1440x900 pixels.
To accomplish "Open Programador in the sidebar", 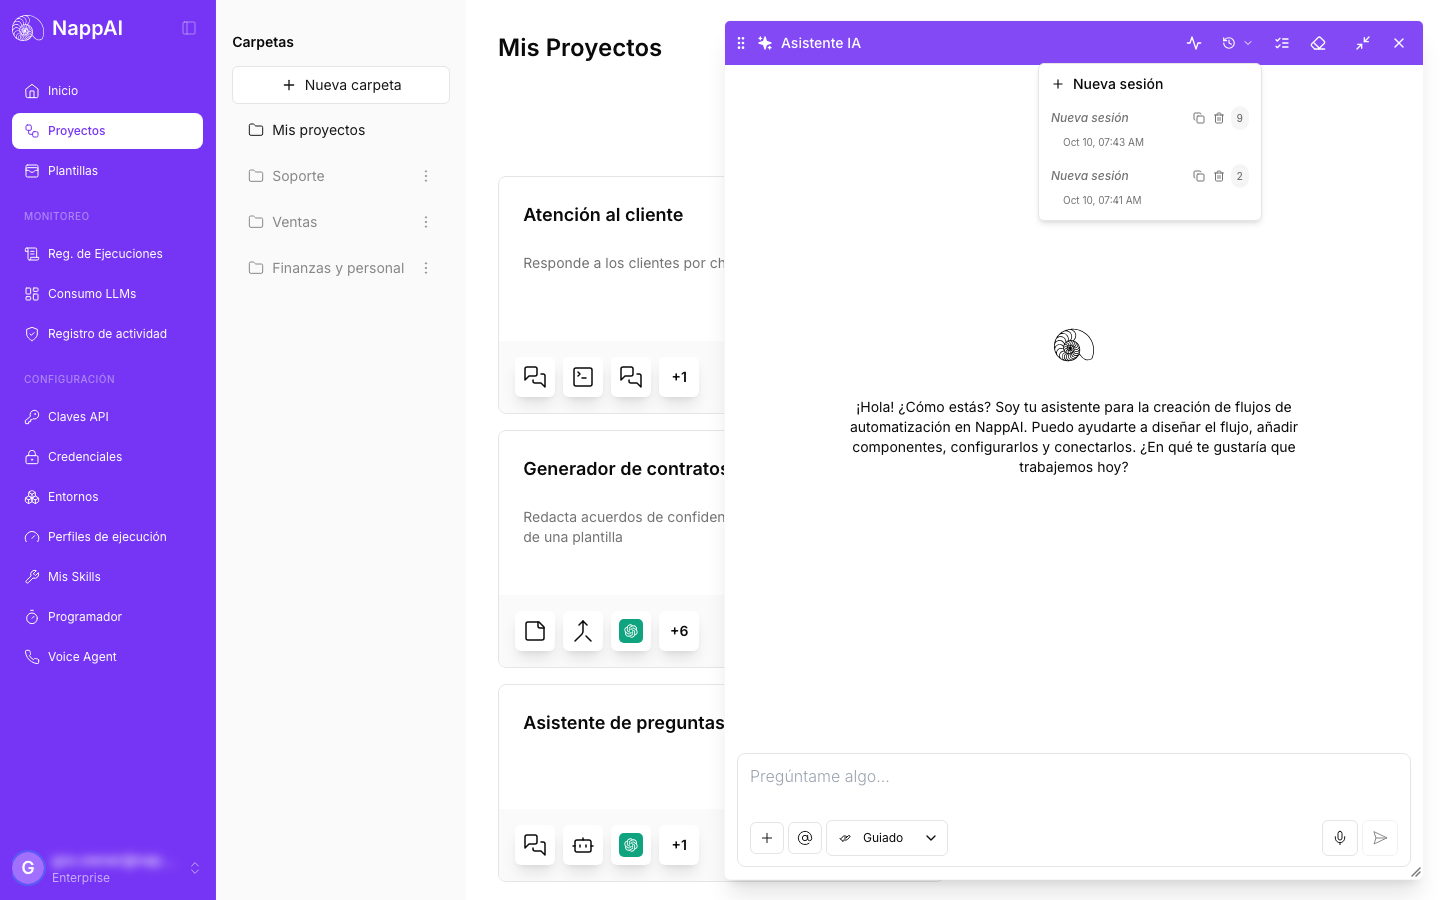I will point(107,617).
